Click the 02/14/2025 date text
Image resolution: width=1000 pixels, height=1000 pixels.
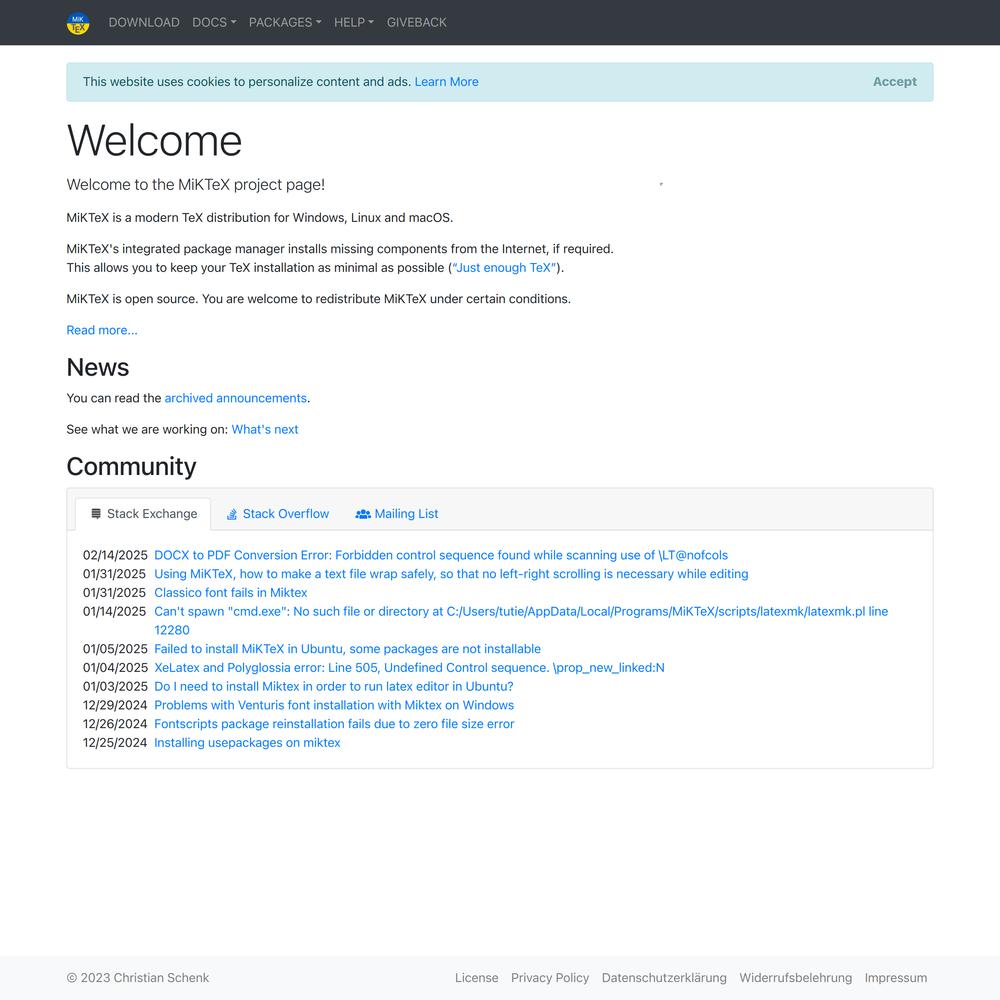(115, 555)
